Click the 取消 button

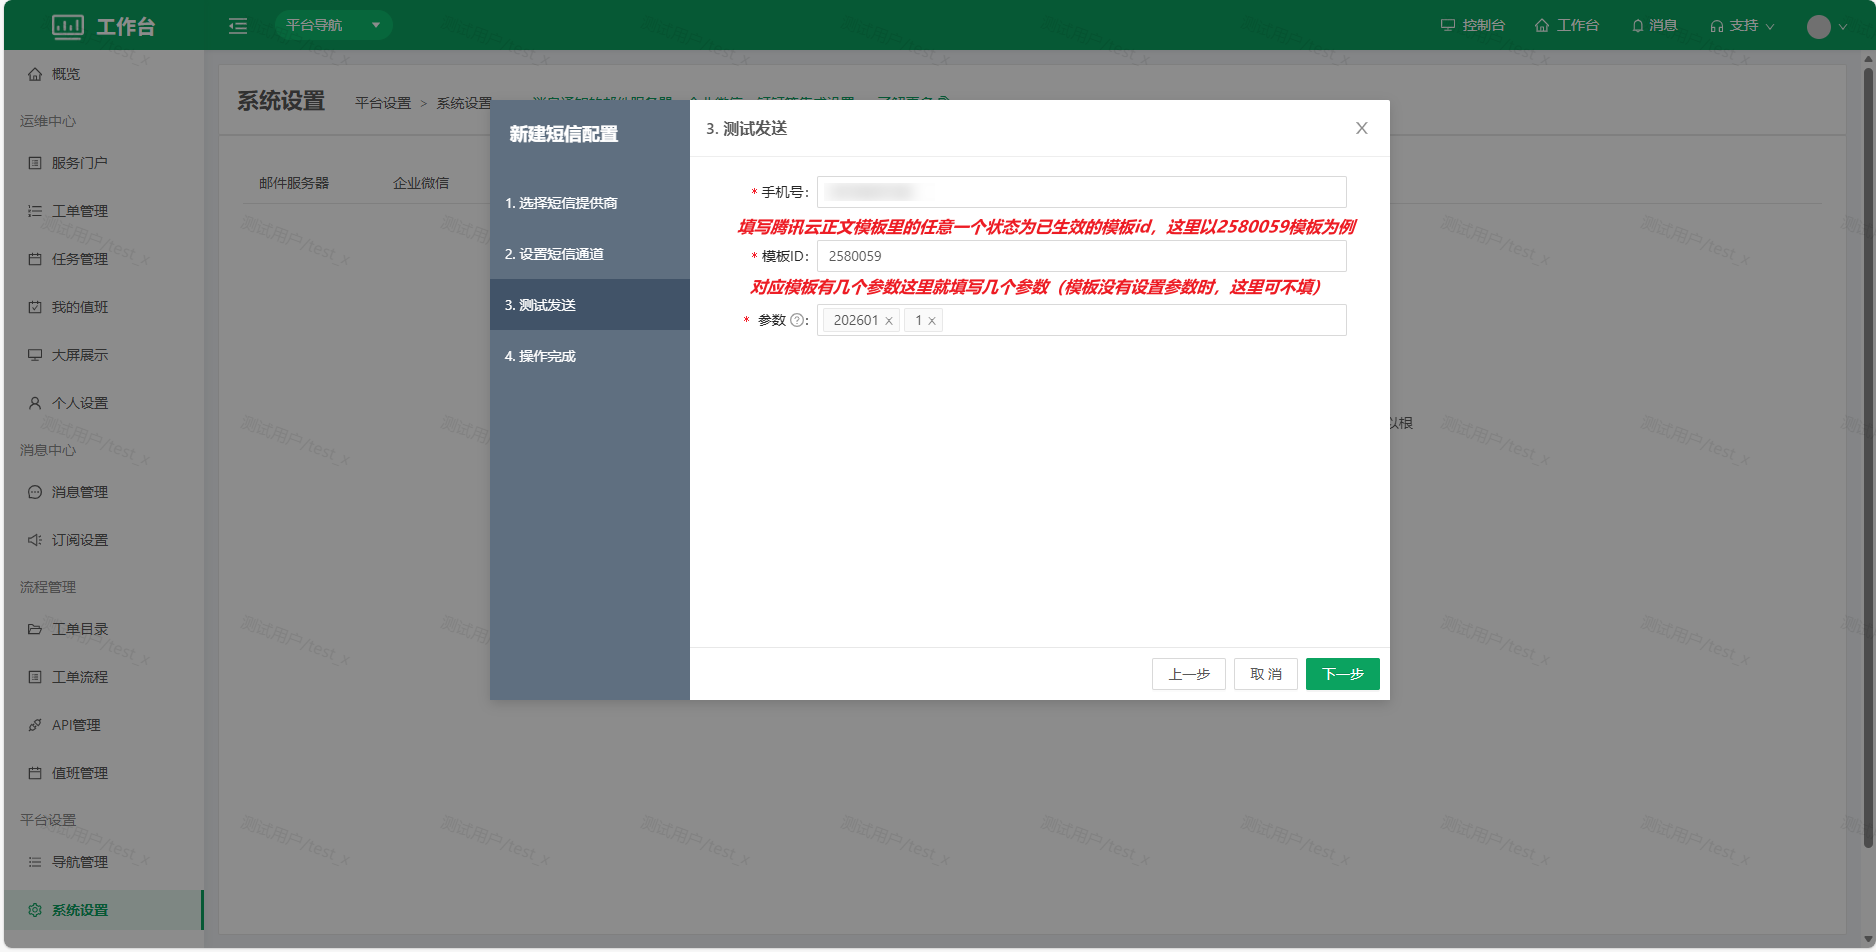pos(1265,674)
